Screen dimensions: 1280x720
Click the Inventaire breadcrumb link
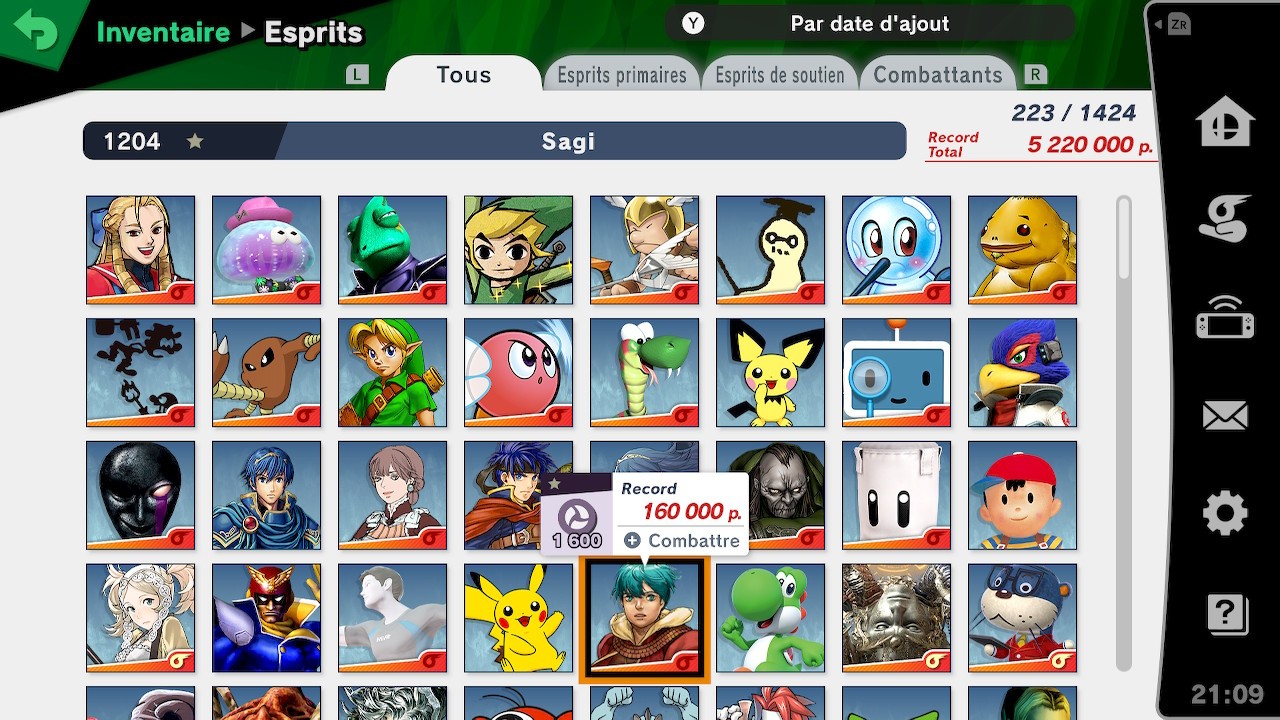point(163,32)
